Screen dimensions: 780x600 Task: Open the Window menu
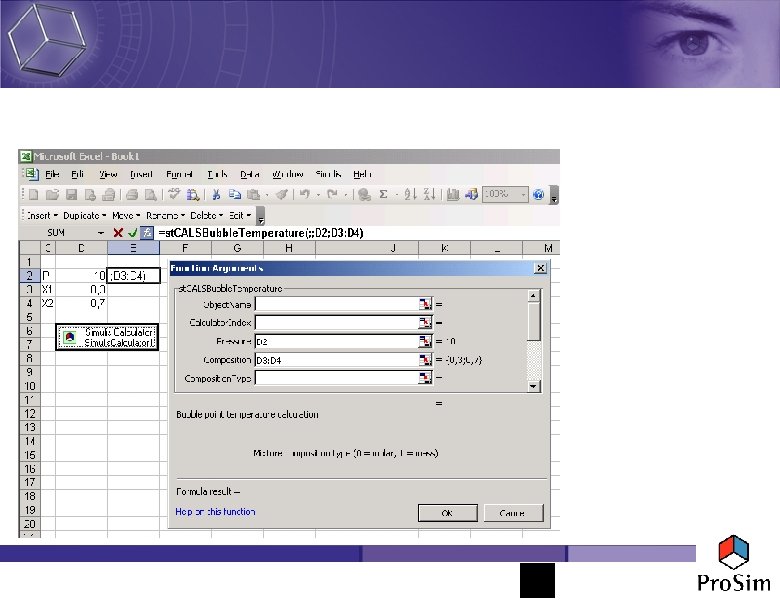coord(288,174)
